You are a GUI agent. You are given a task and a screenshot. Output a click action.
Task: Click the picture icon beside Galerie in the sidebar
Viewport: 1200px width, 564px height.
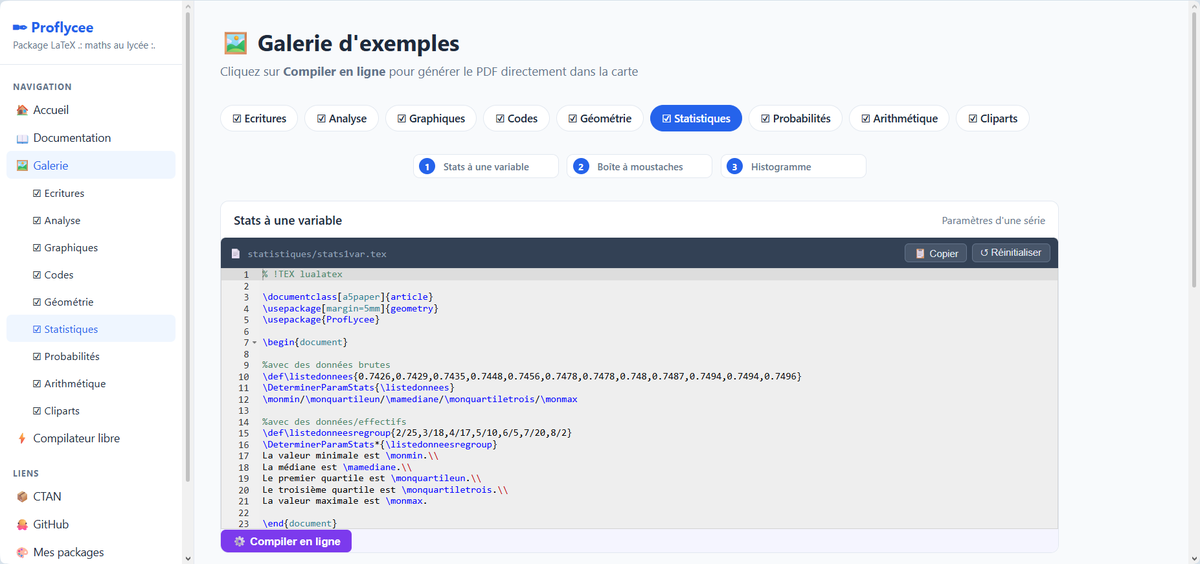22,166
